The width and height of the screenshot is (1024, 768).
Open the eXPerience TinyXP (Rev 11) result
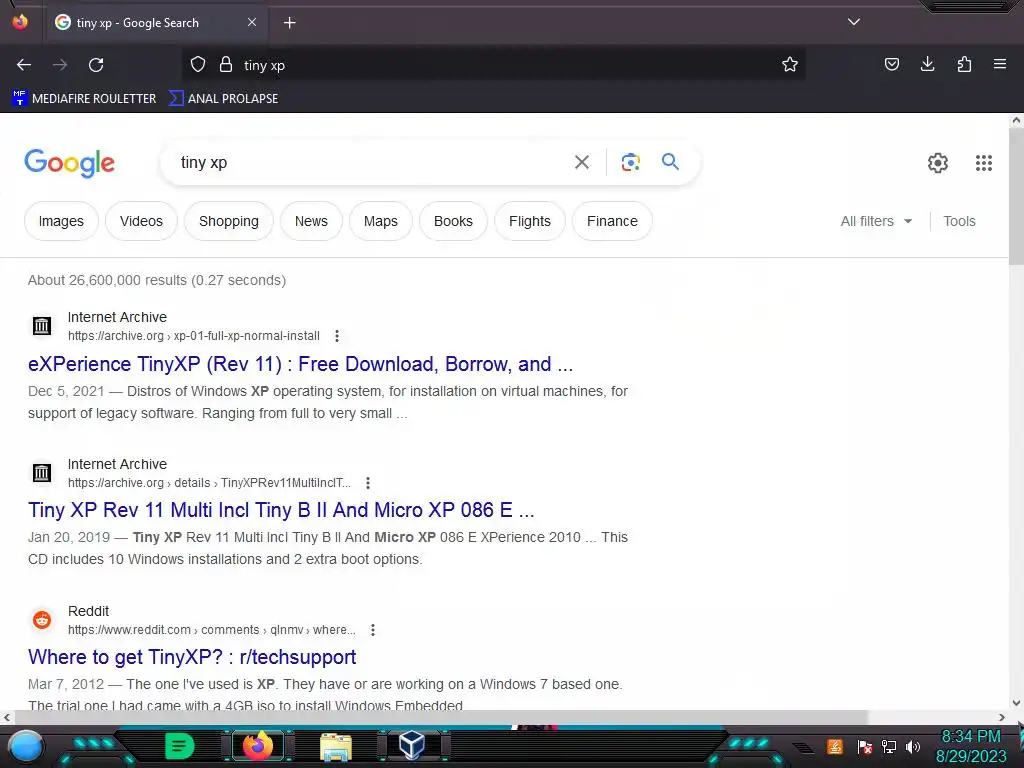coord(300,364)
